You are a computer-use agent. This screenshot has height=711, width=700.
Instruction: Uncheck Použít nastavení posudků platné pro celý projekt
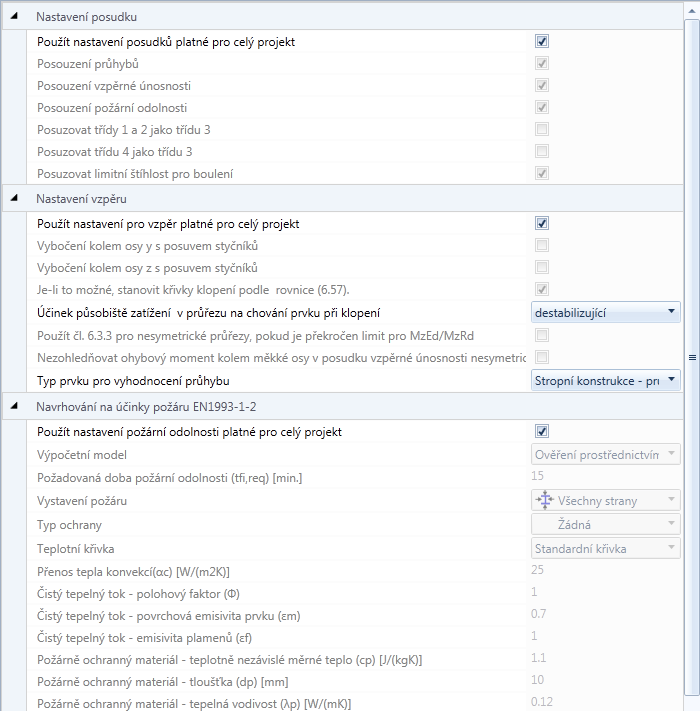pyautogui.click(x=542, y=41)
